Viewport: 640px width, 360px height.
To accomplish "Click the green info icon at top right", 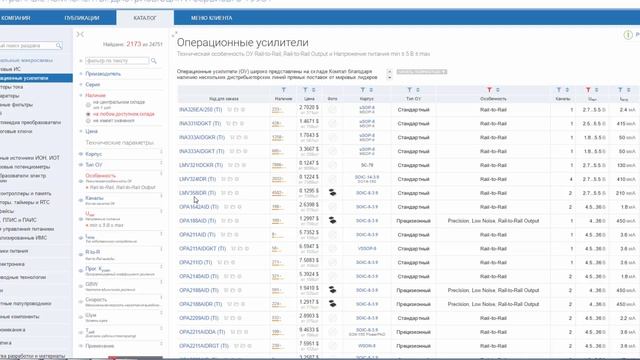I will [x=628, y=35].
